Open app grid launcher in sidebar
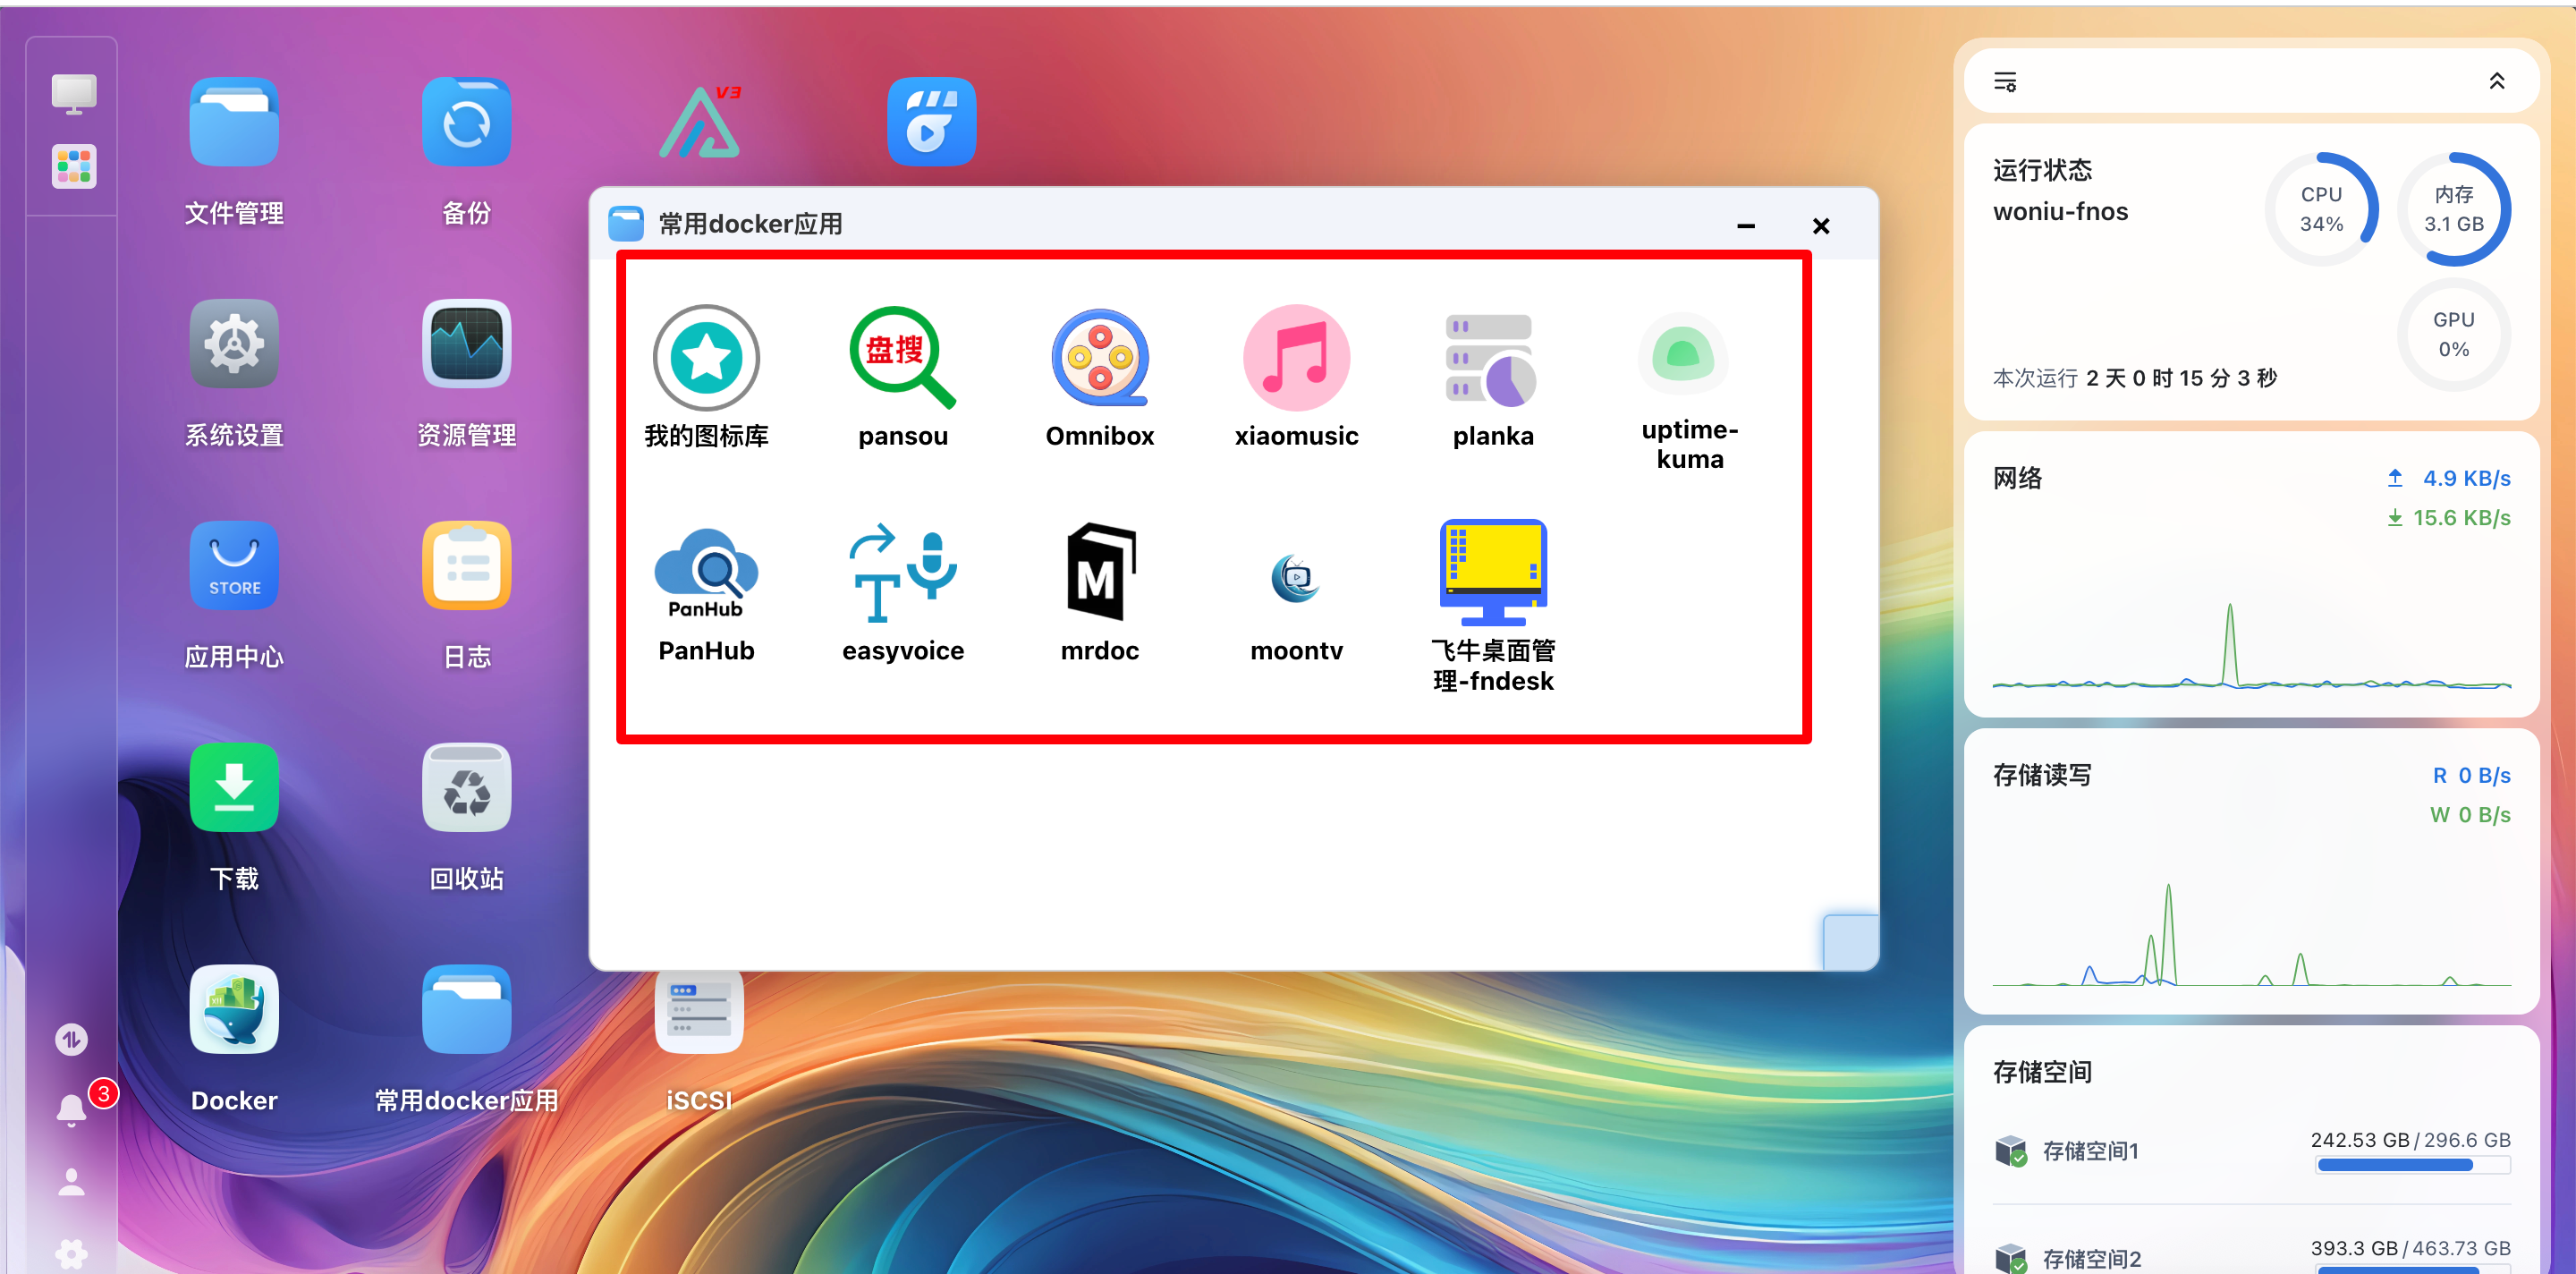 click(74, 166)
